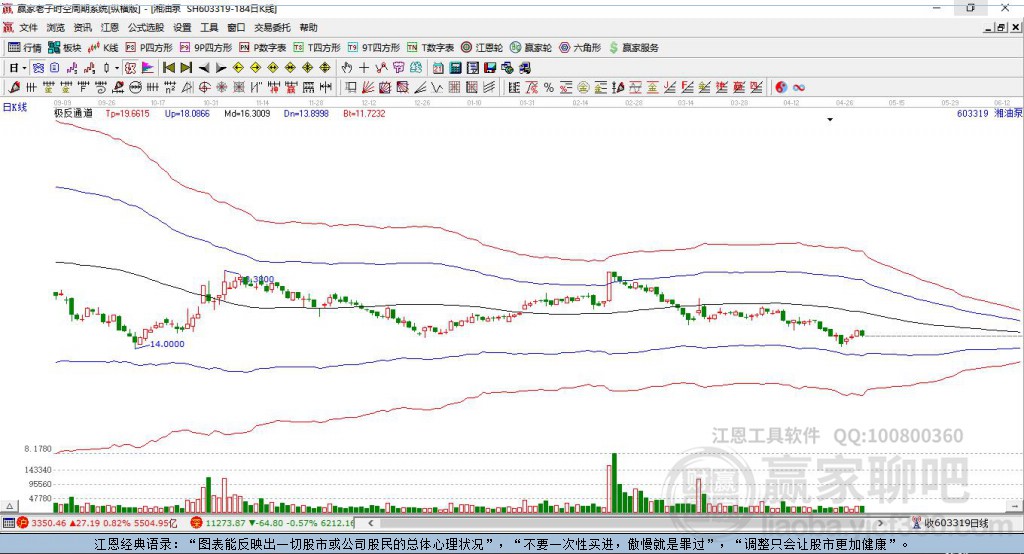Image resolution: width=1024 pixels, height=554 pixels.
Task: Click the 收603319日线 status indicator
Action: [950, 523]
